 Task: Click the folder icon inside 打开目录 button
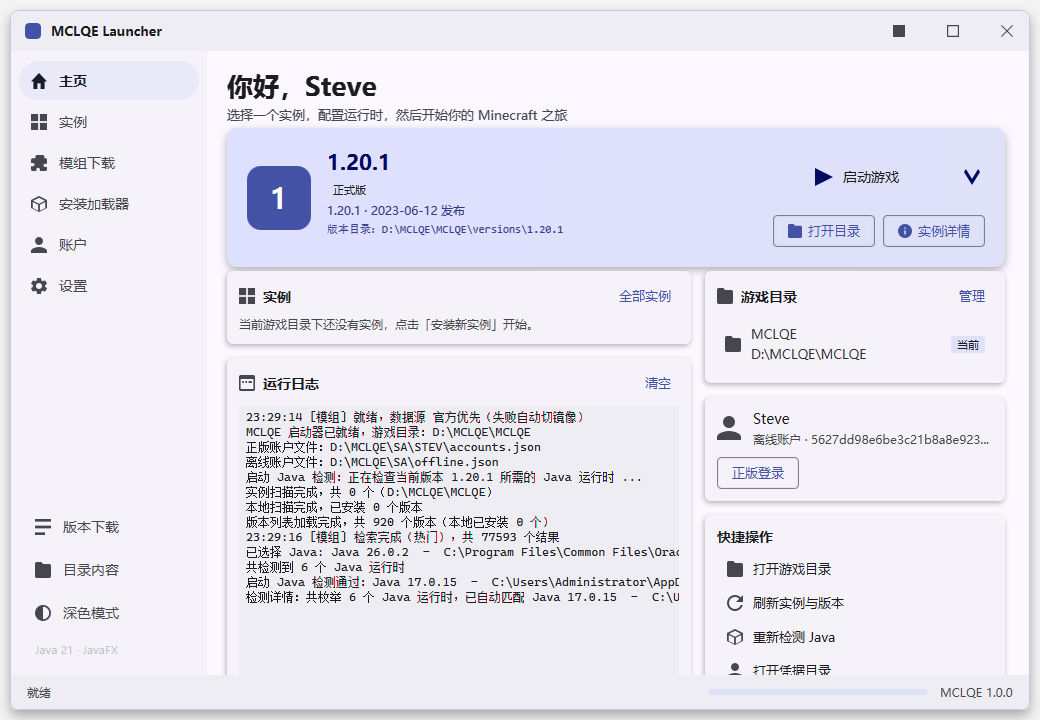[x=795, y=231]
